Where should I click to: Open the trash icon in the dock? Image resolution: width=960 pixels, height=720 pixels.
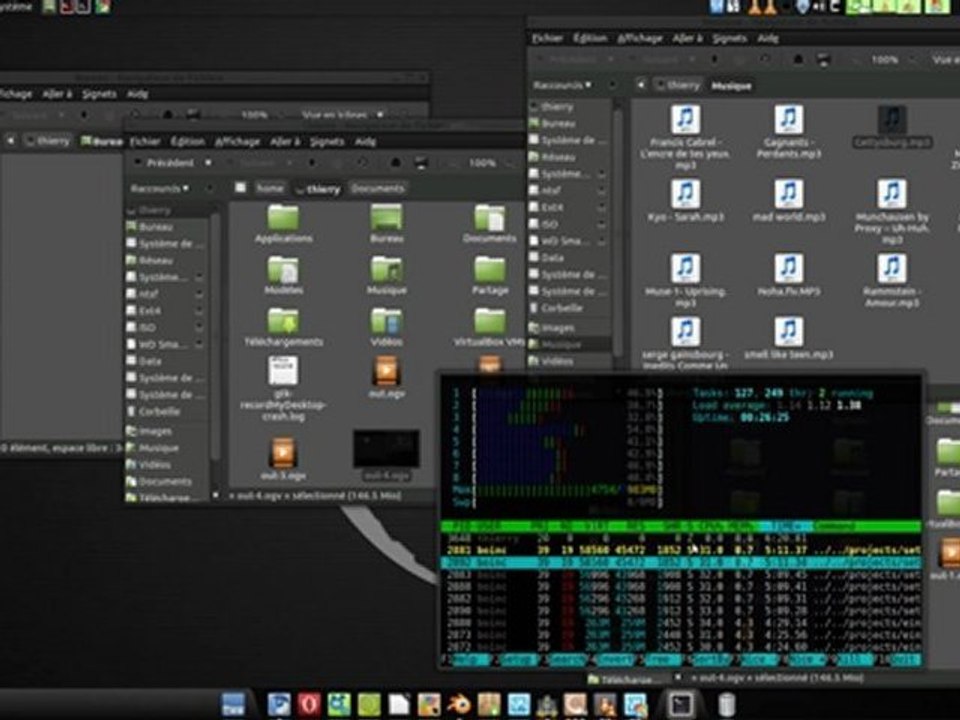tap(726, 704)
